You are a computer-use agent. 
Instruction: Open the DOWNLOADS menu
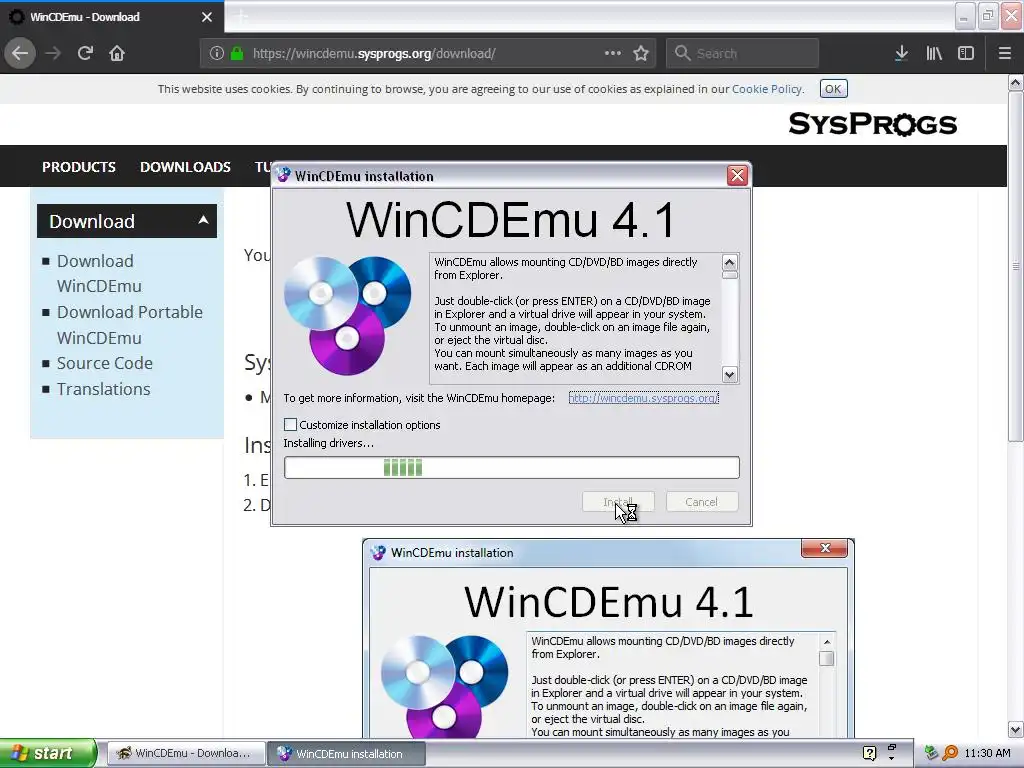[x=185, y=167]
